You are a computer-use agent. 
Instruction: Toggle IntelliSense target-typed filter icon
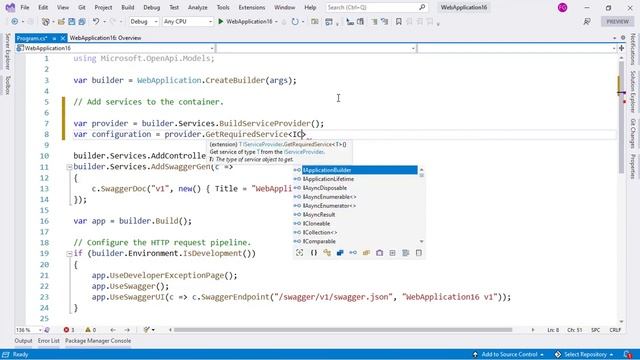[x=300, y=253]
